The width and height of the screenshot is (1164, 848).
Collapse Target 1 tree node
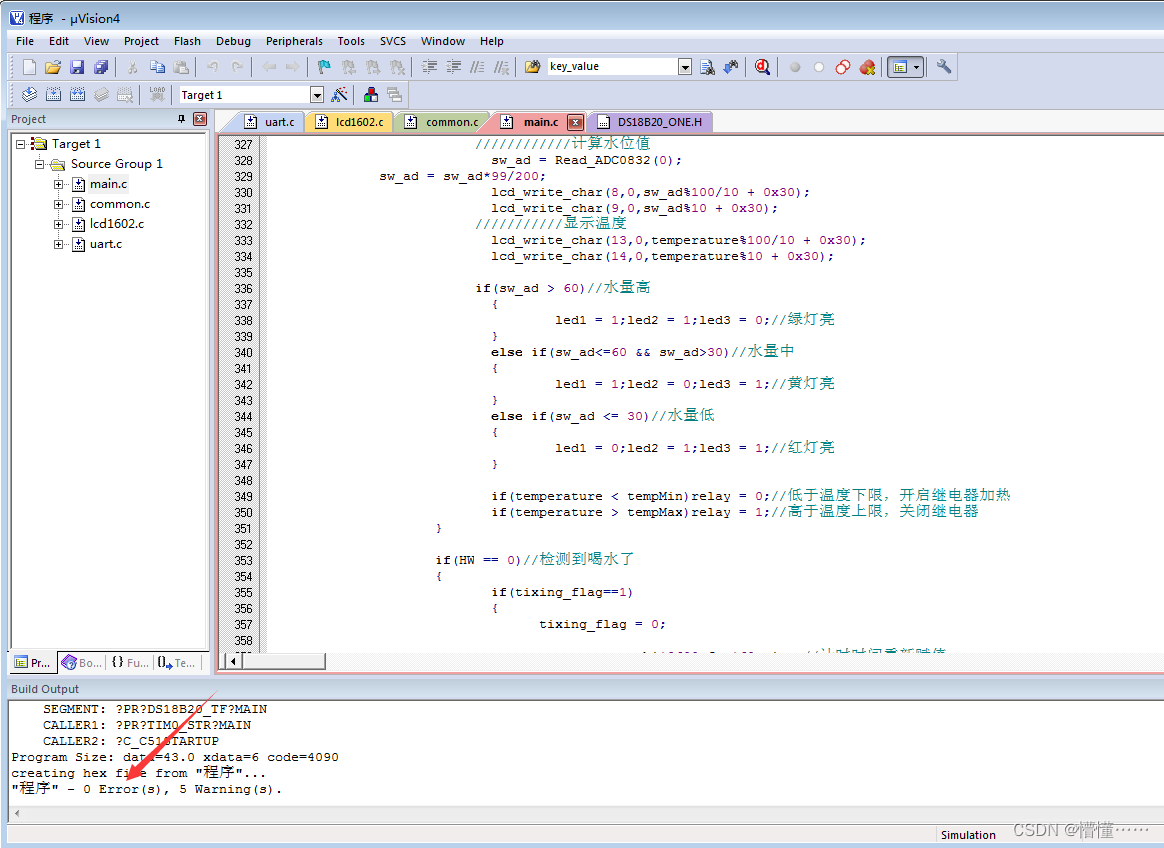pyautogui.click(x=21, y=144)
